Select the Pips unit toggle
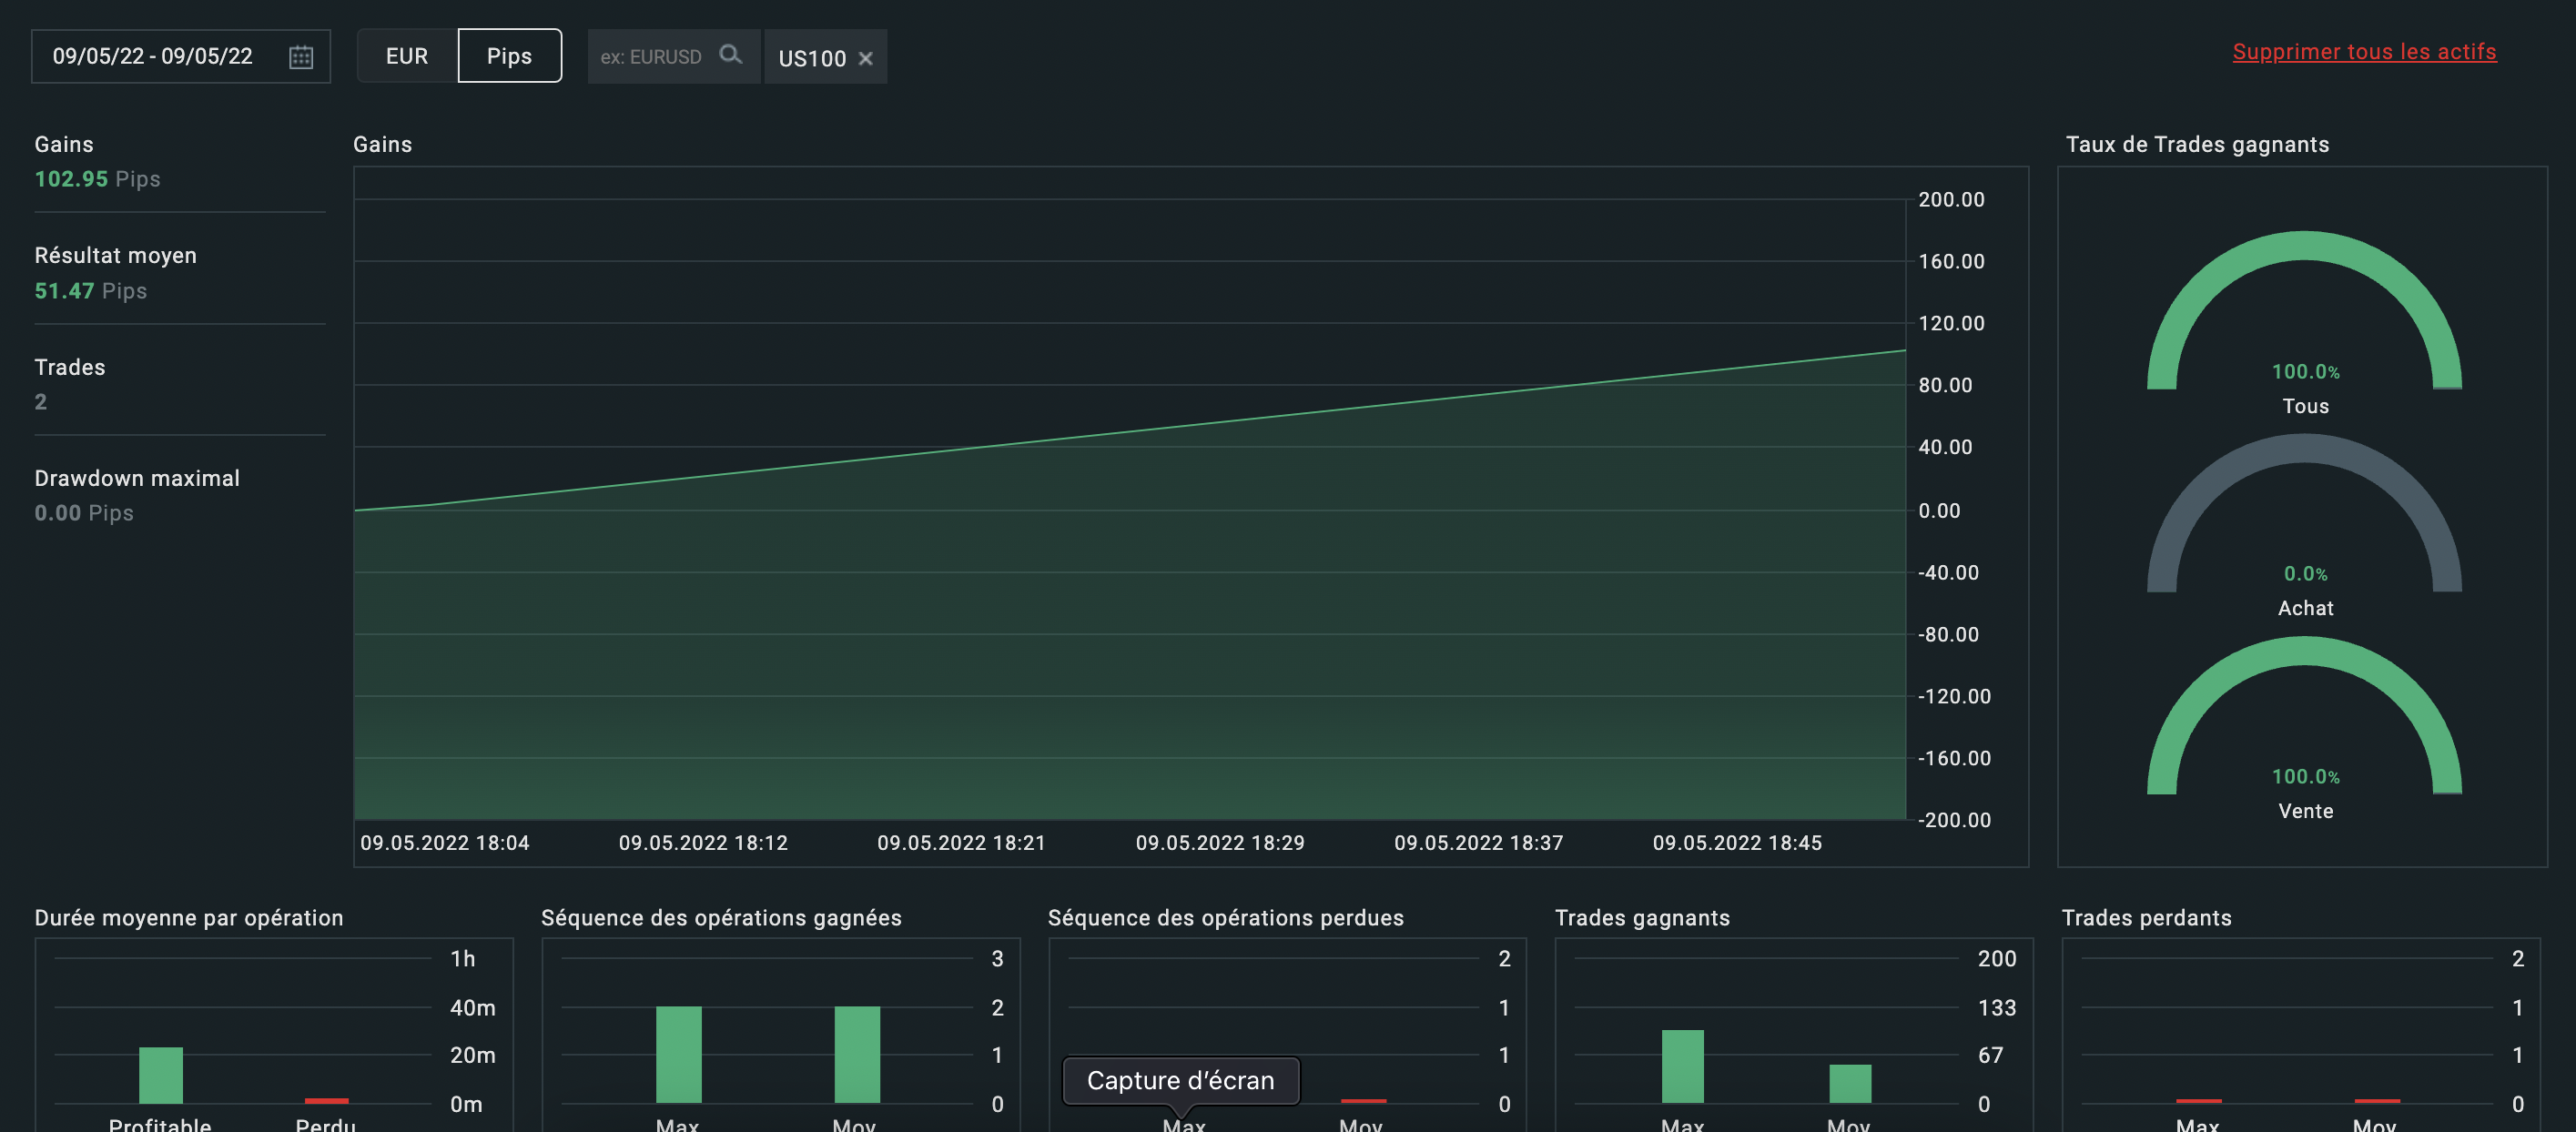 [509, 56]
